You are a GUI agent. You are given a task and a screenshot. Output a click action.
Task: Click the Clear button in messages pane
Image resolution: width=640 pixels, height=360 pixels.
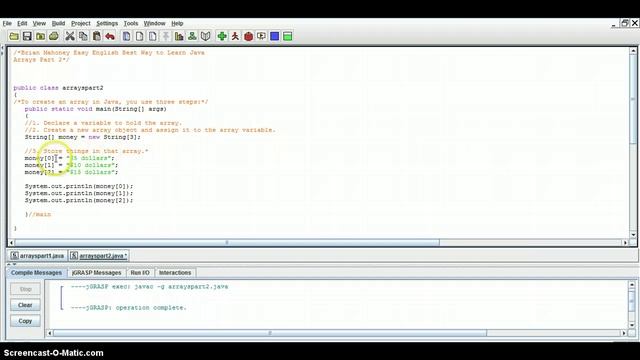coord(25,305)
